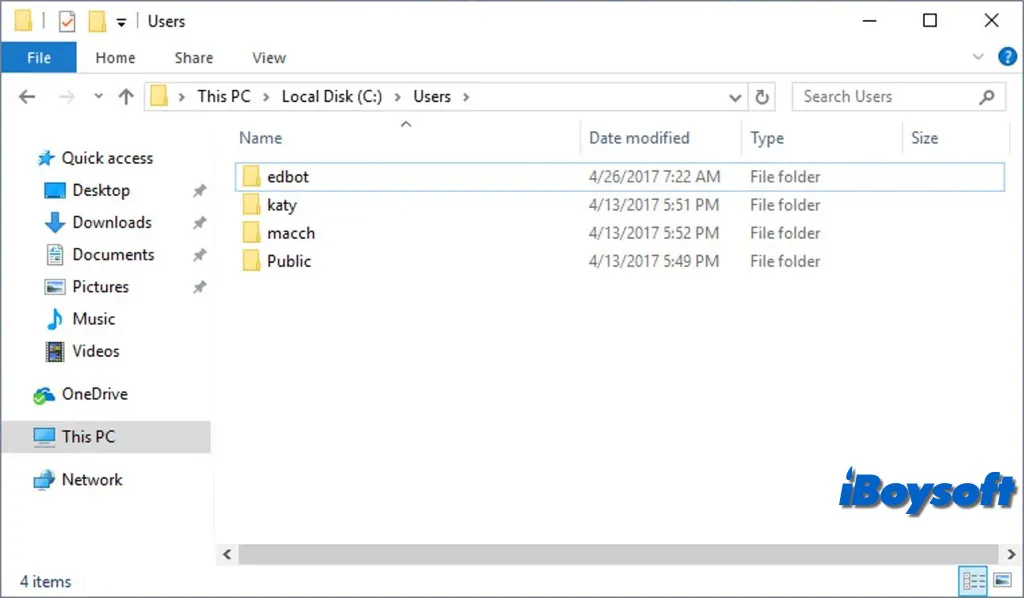Navigate to Local Disk (C:) via the breadcrumb
The height and width of the screenshot is (598, 1024).
(331, 96)
